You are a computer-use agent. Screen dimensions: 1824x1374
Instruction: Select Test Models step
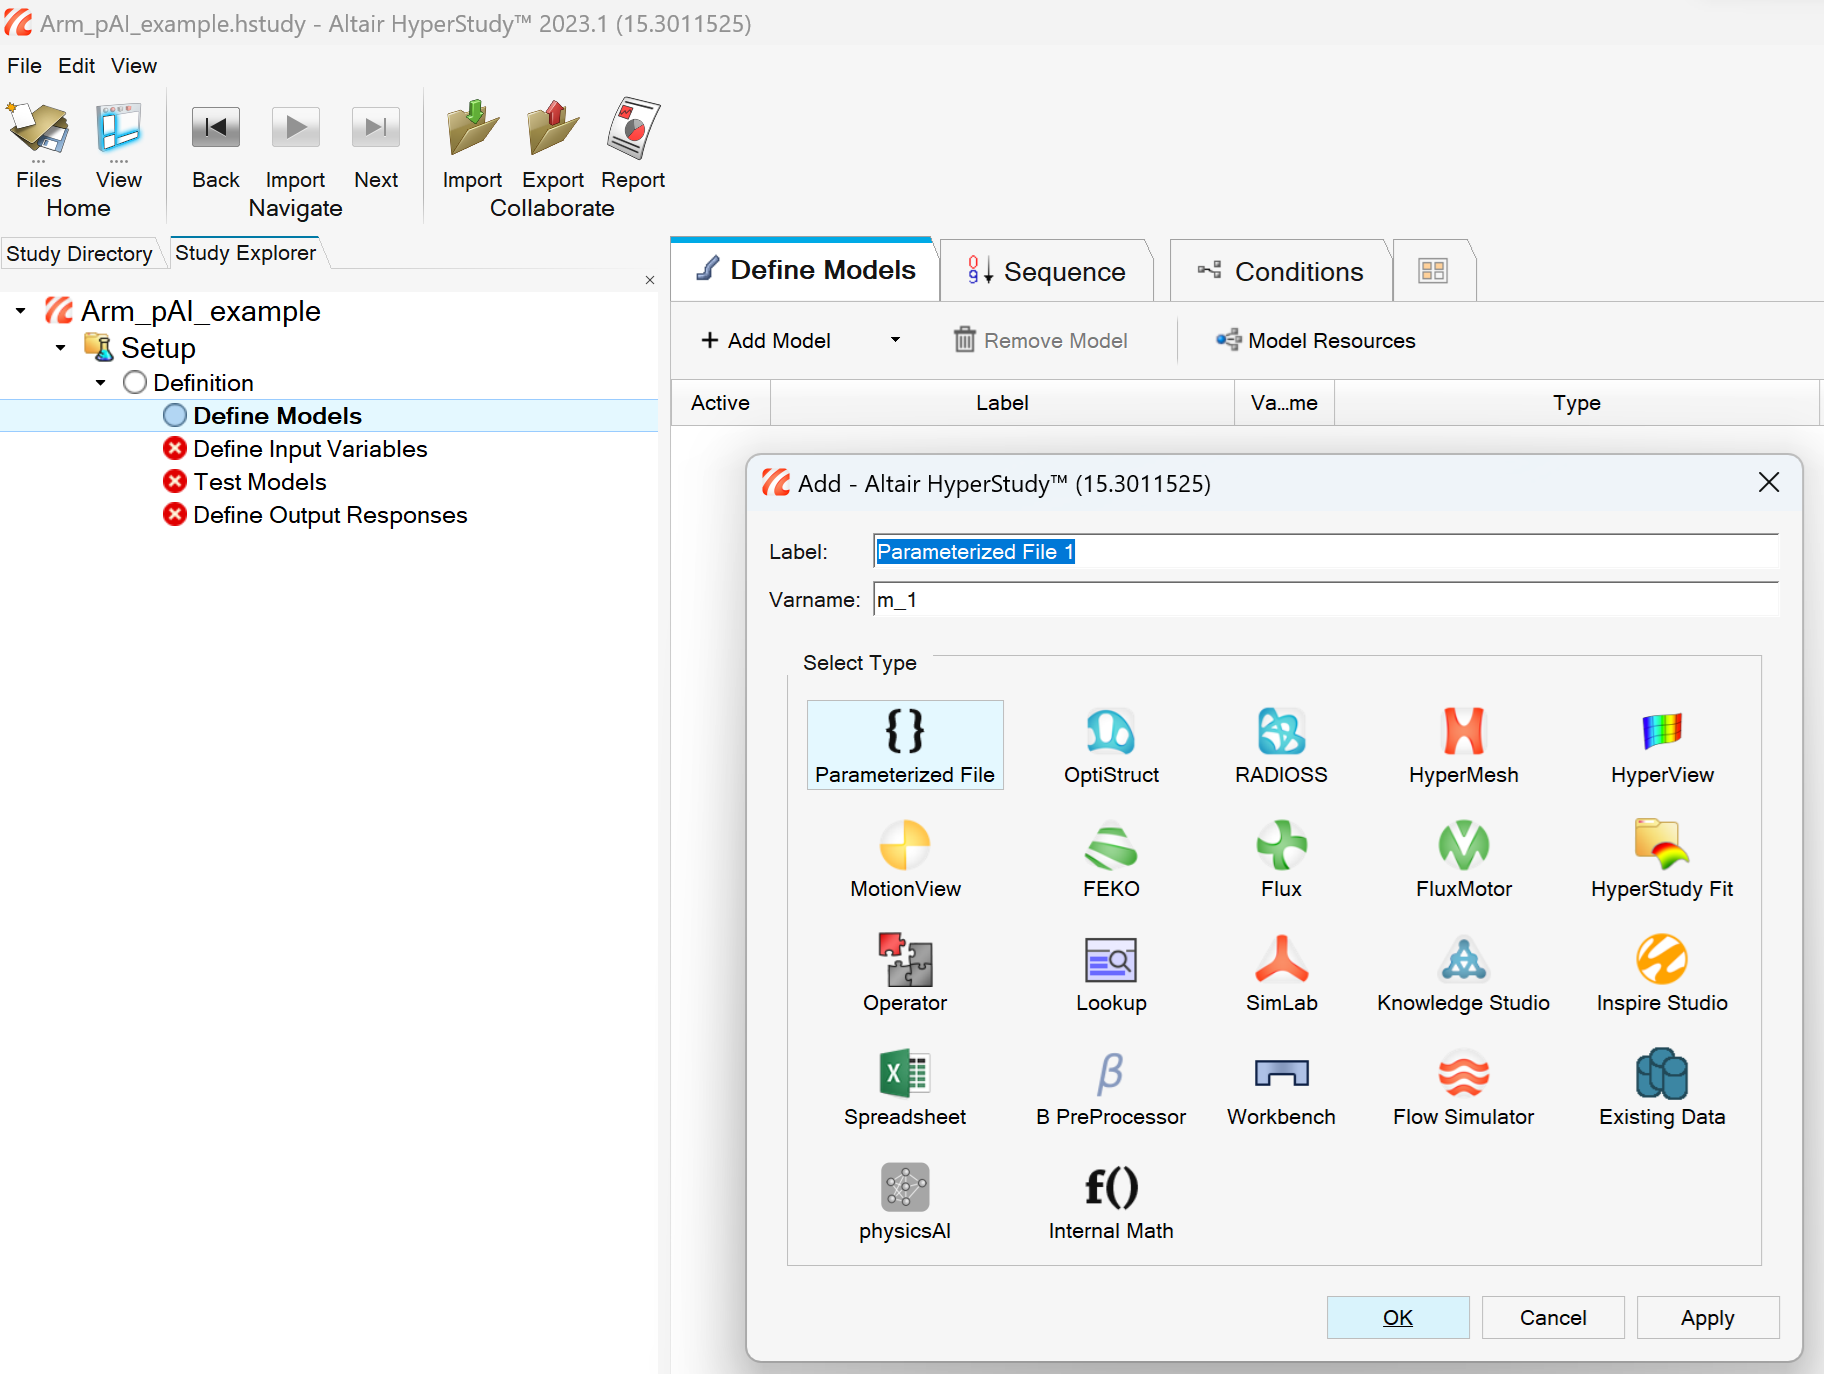pyautogui.click(x=260, y=482)
